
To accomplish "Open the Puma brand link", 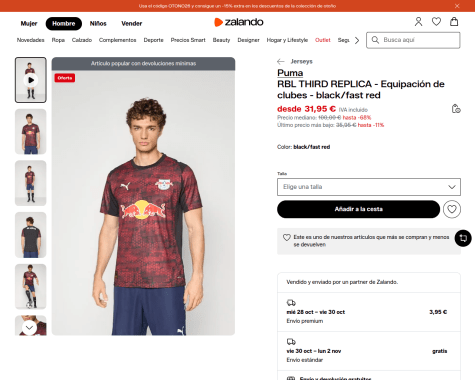I will tap(290, 73).
